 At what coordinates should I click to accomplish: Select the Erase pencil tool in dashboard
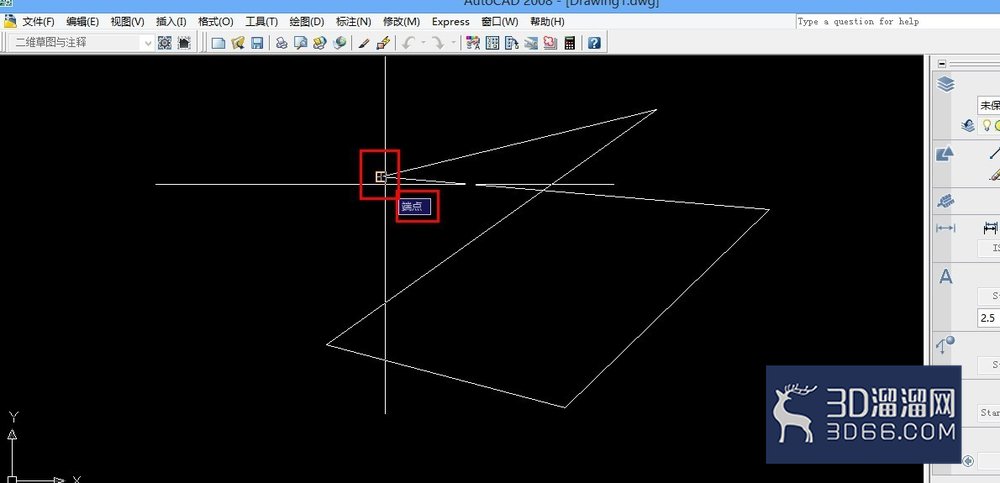995,174
